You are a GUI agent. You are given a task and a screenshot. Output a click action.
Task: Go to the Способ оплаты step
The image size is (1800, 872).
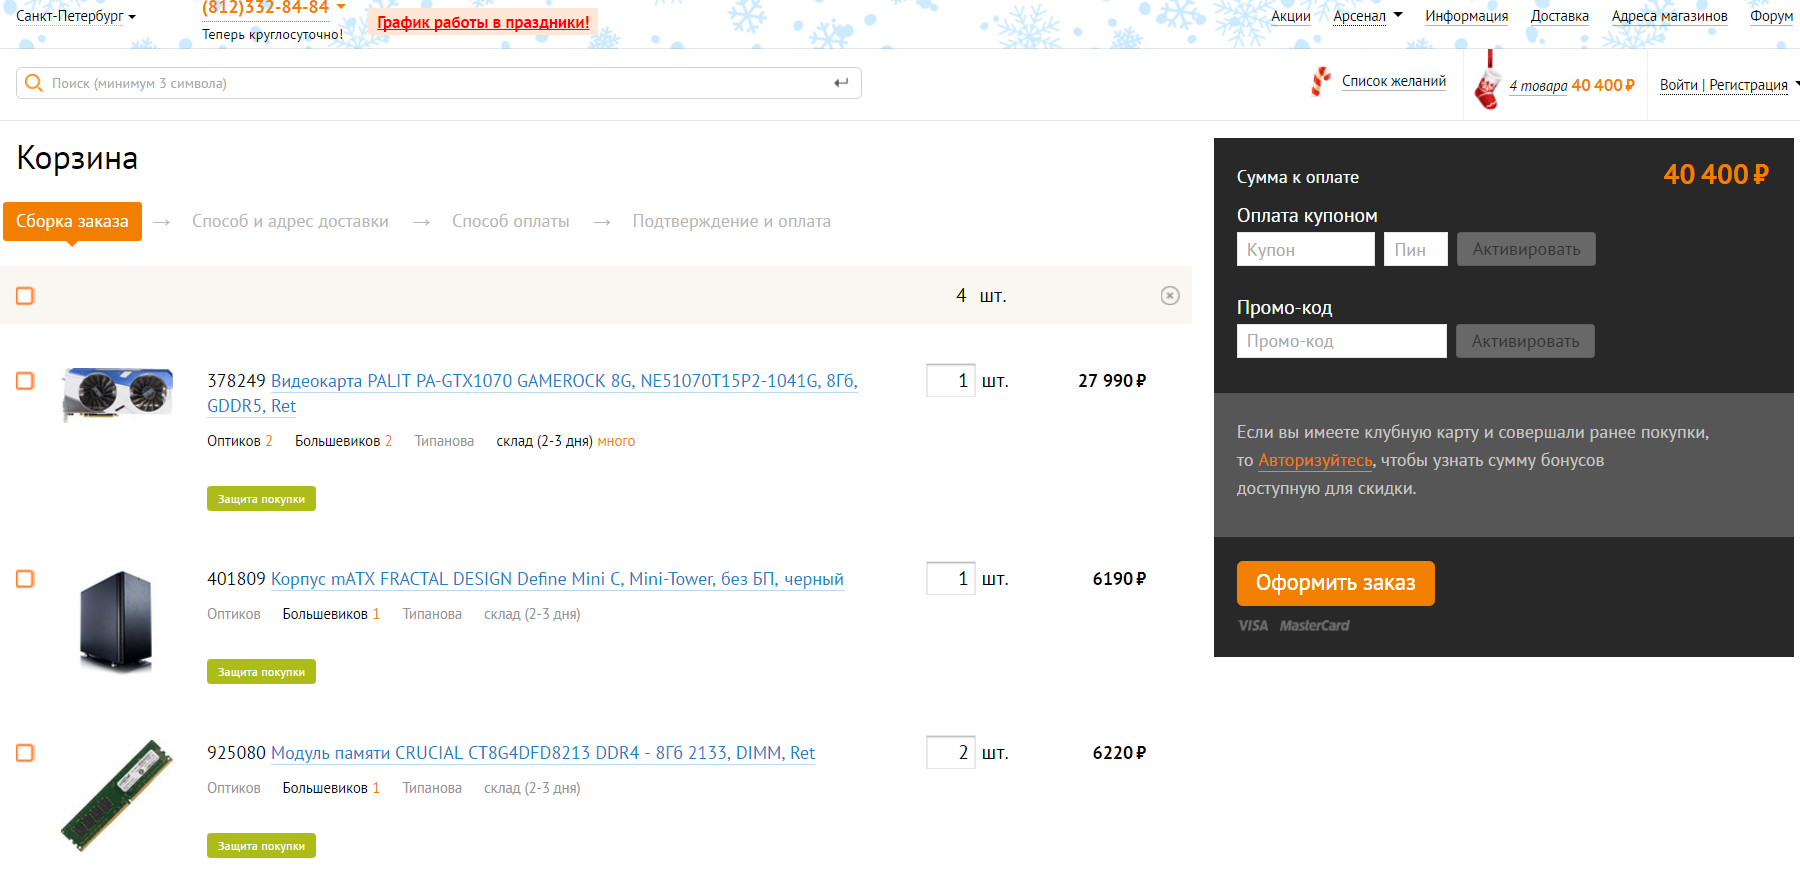pos(510,221)
